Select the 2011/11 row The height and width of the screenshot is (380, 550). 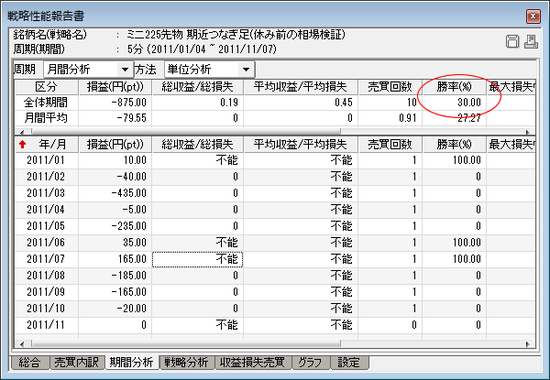[x=275, y=325]
